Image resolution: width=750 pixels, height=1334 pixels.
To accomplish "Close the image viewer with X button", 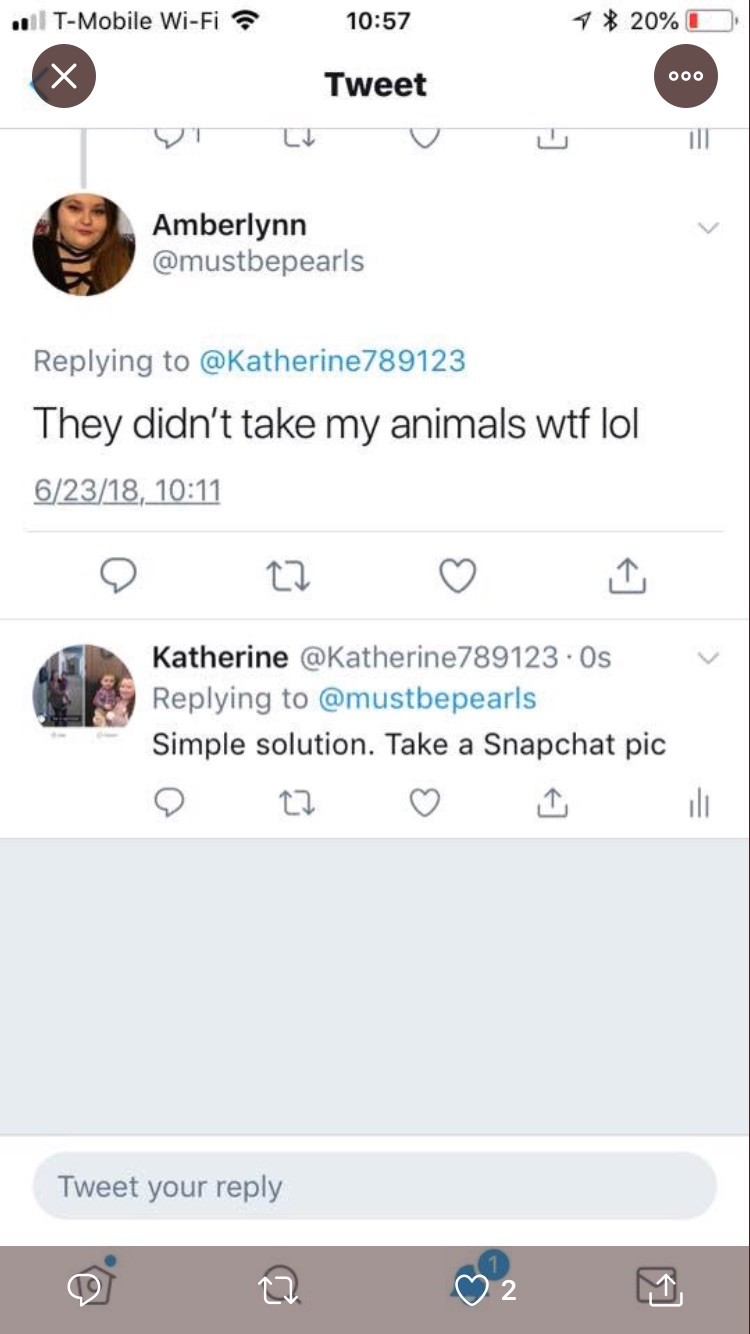I will (x=64, y=75).
